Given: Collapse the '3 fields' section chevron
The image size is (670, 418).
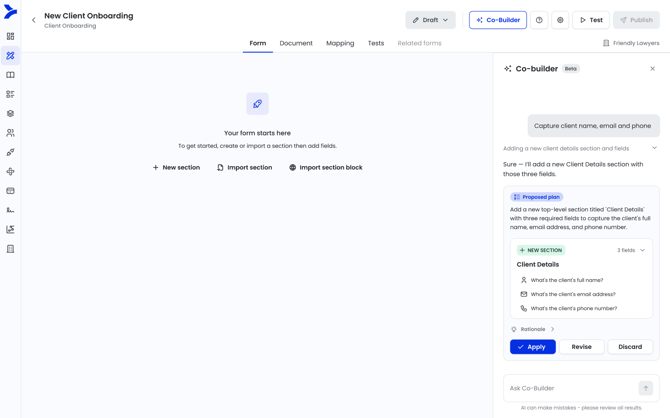Looking at the screenshot, I should point(642,250).
